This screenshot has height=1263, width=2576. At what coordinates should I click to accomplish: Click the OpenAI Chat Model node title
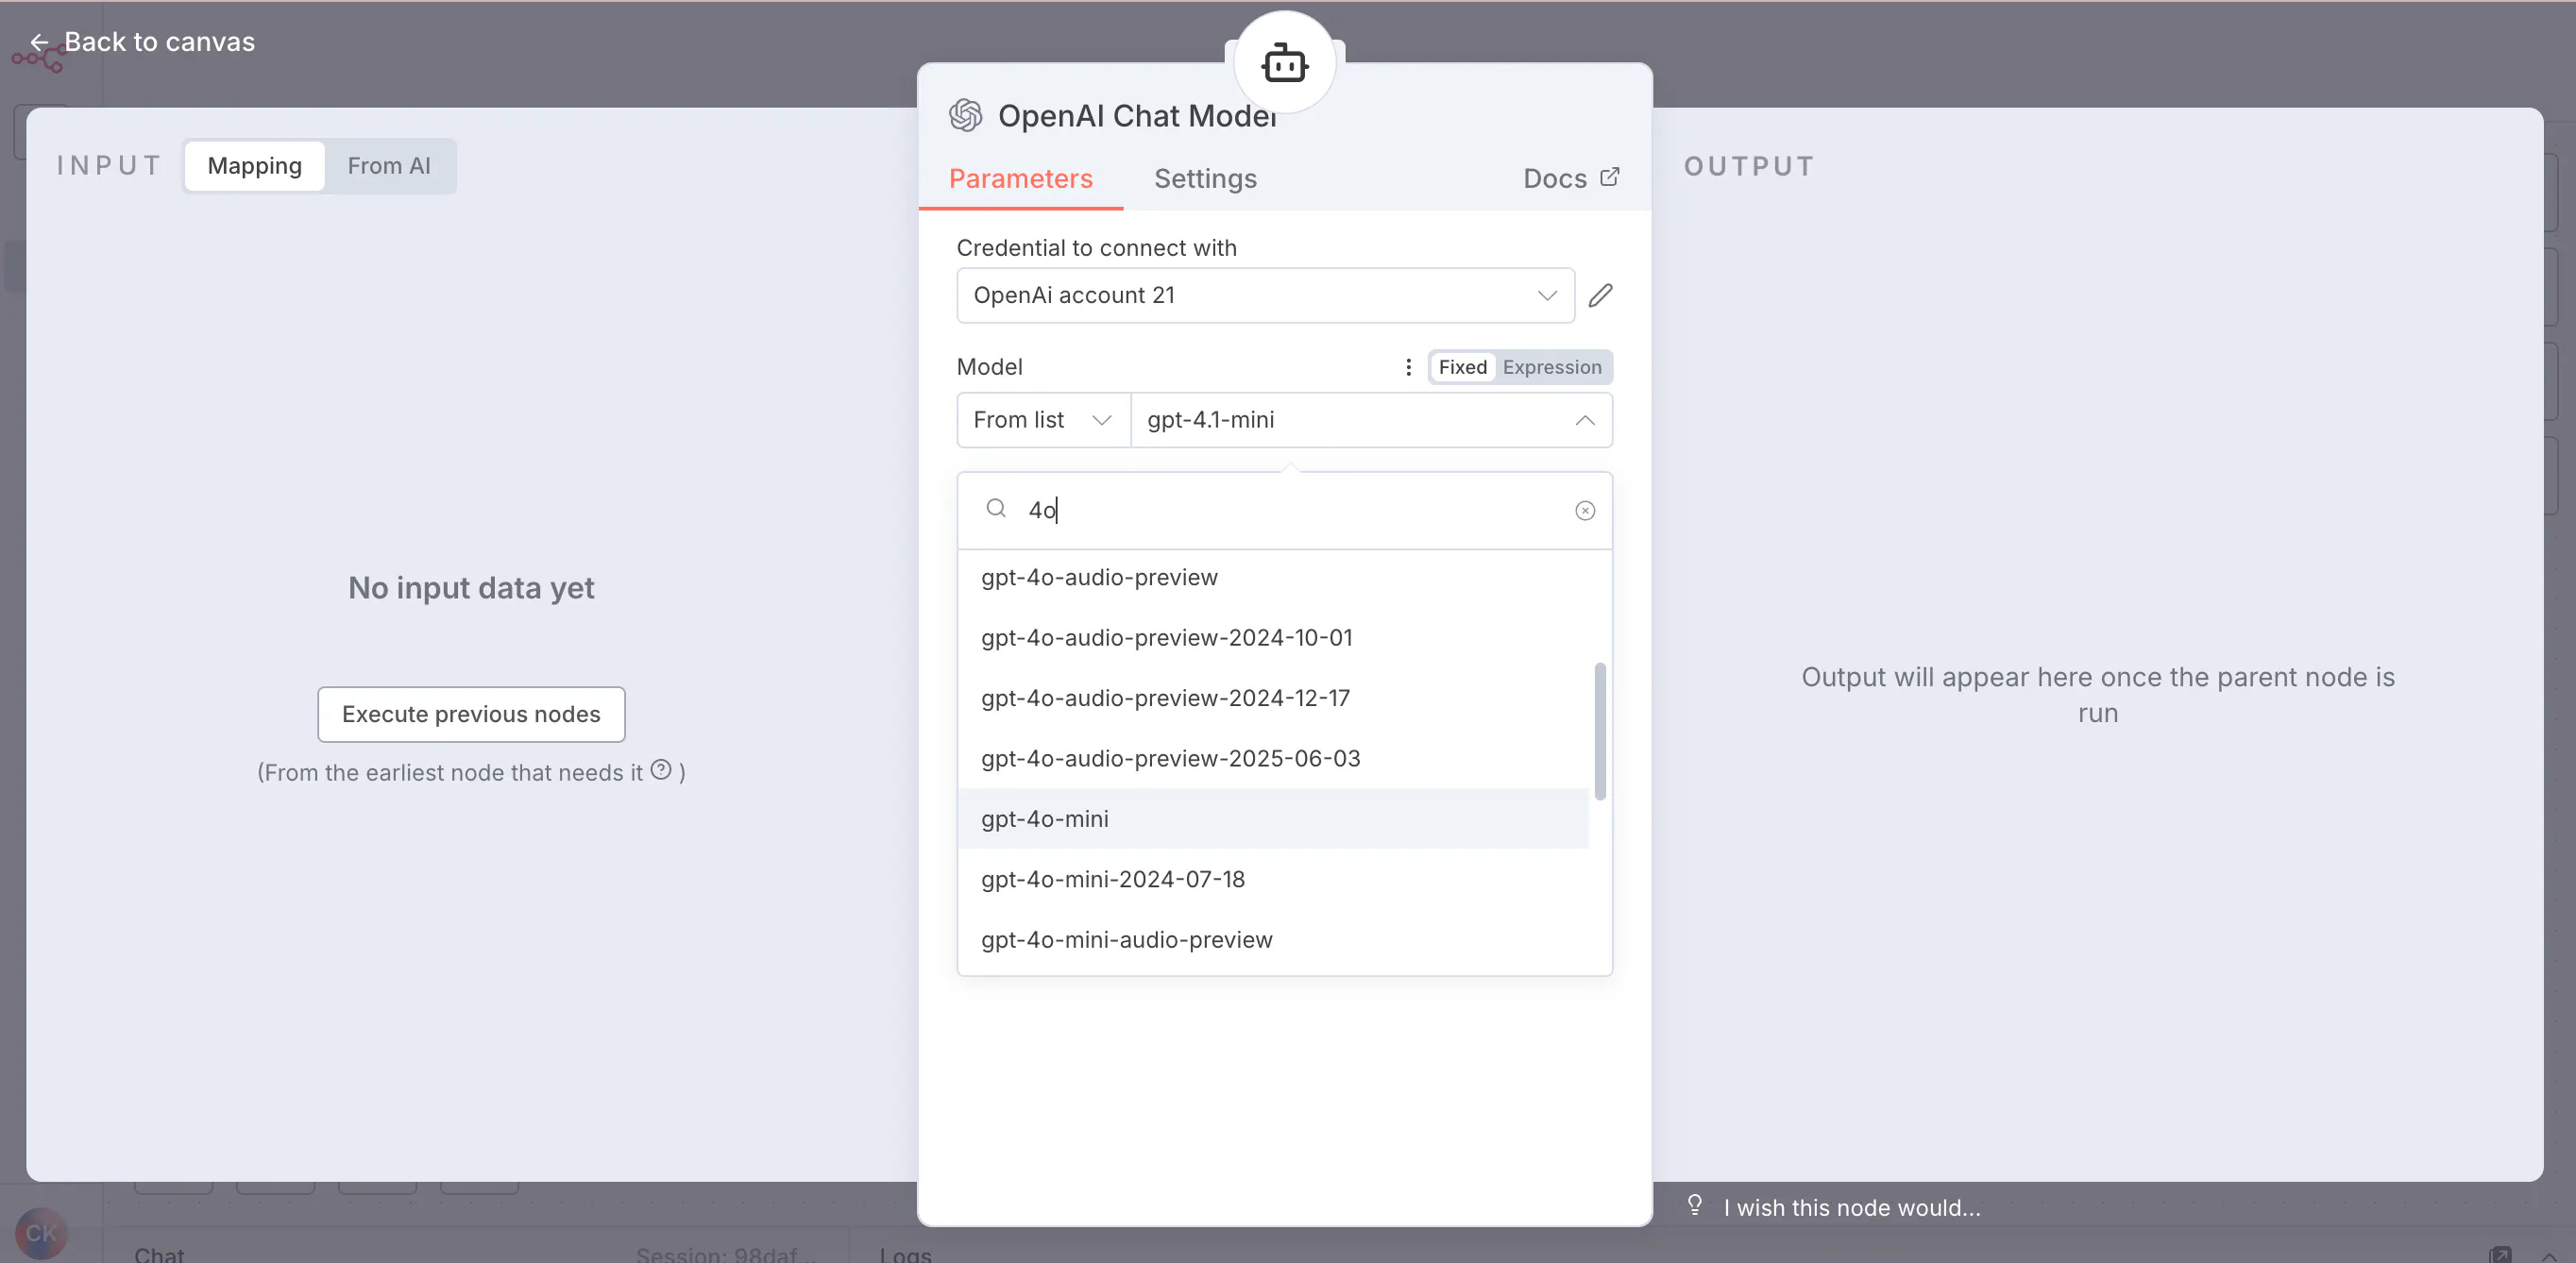[1137, 116]
